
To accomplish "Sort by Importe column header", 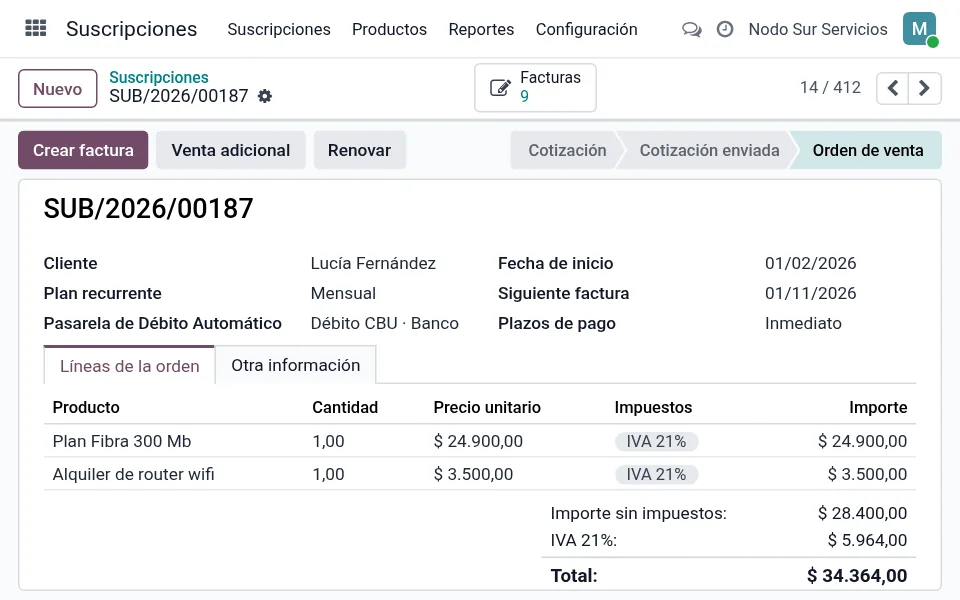I will tap(878, 407).
